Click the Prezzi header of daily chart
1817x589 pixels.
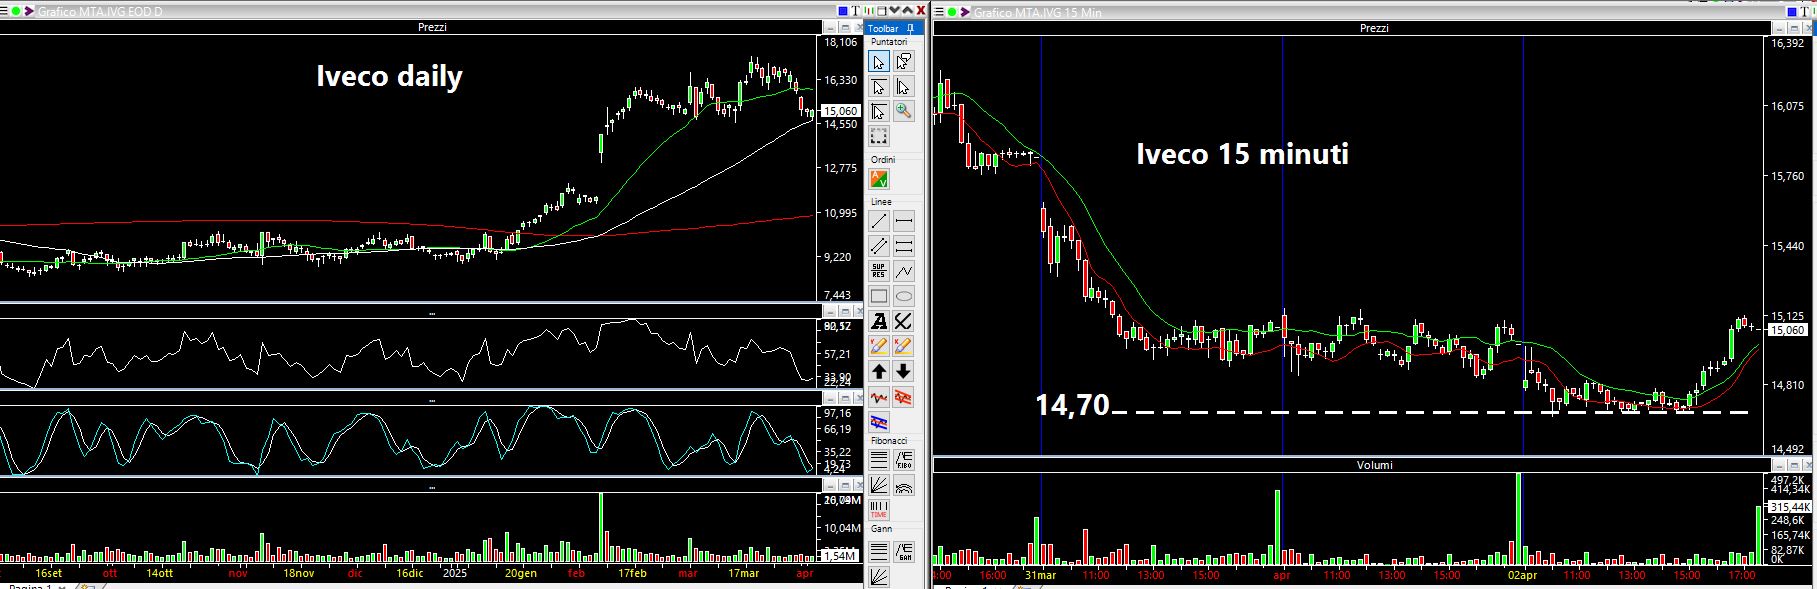coord(432,27)
